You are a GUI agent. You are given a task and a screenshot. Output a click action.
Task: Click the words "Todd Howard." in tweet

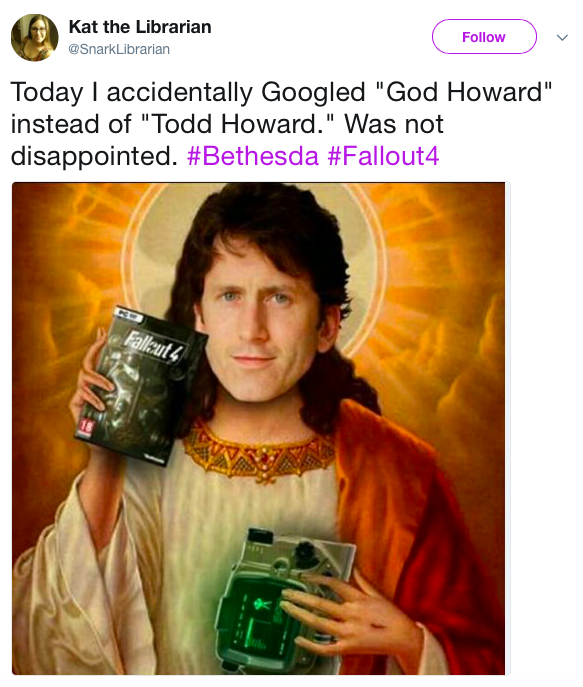pyautogui.click(x=239, y=124)
